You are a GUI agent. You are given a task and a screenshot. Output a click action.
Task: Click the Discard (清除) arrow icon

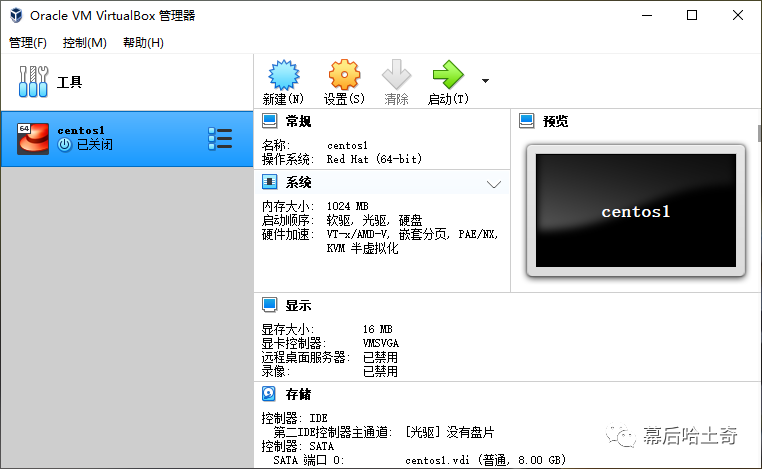point(397,76)
